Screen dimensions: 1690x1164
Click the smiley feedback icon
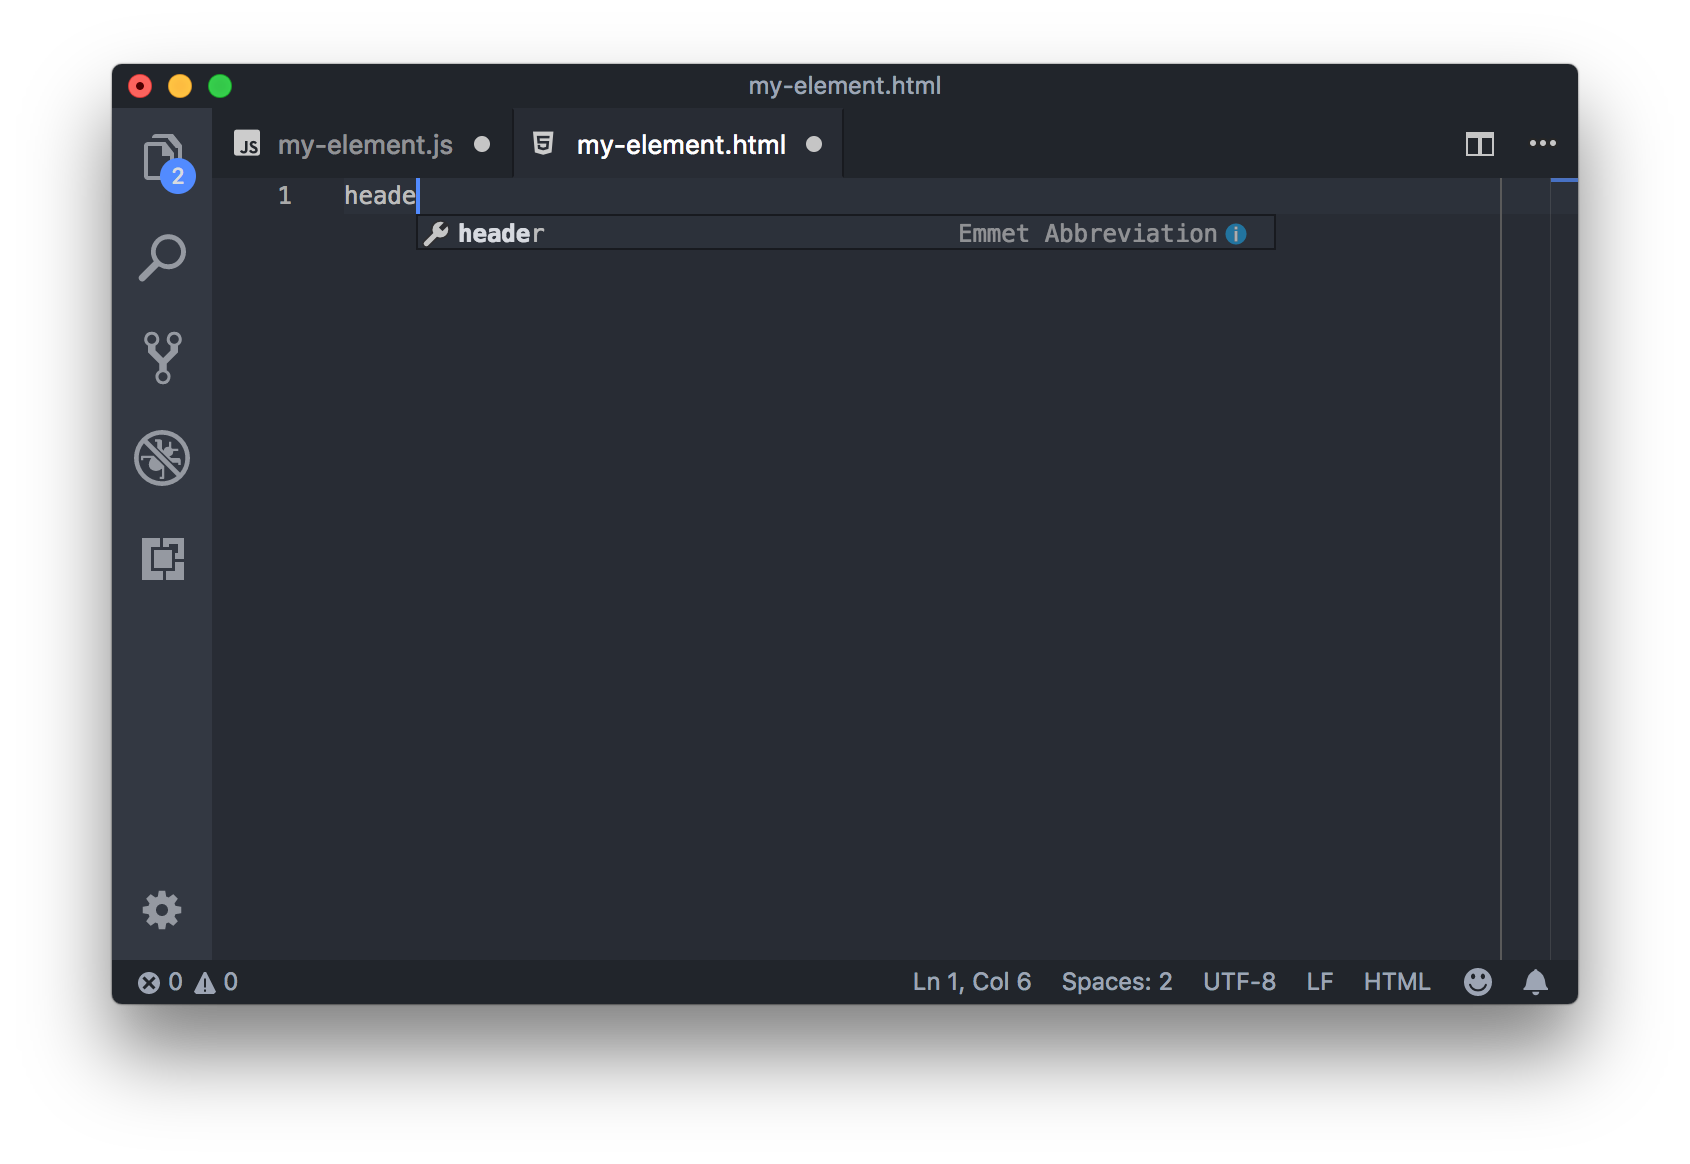pyautogui.click(x=1478, y=981)
